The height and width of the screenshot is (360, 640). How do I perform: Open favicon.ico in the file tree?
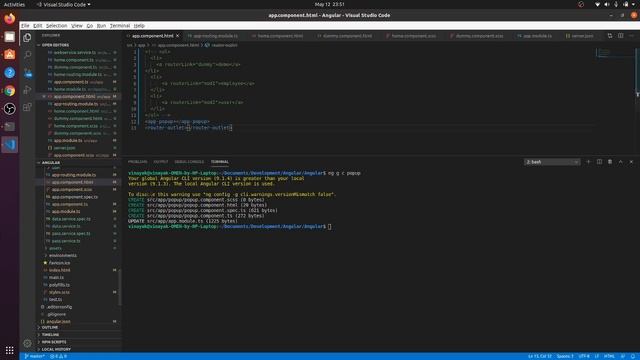pyautogui.click(x=60, y=263)
